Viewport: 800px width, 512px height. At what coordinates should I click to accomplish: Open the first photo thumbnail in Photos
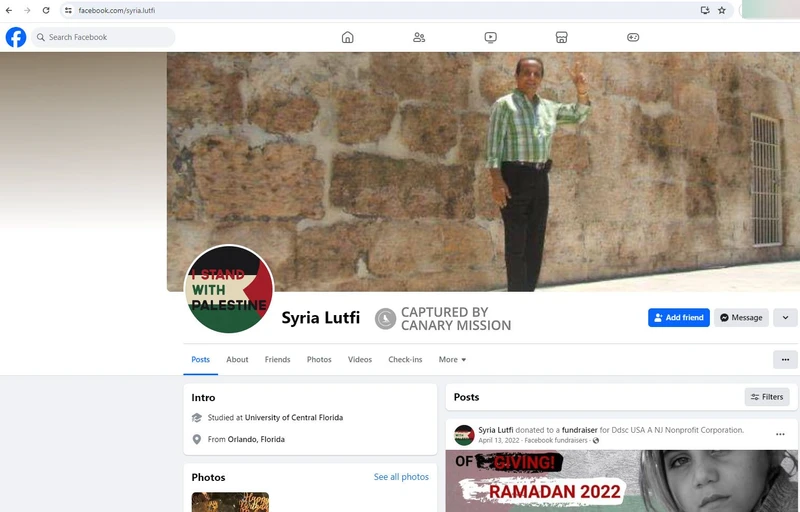point(230,502)
